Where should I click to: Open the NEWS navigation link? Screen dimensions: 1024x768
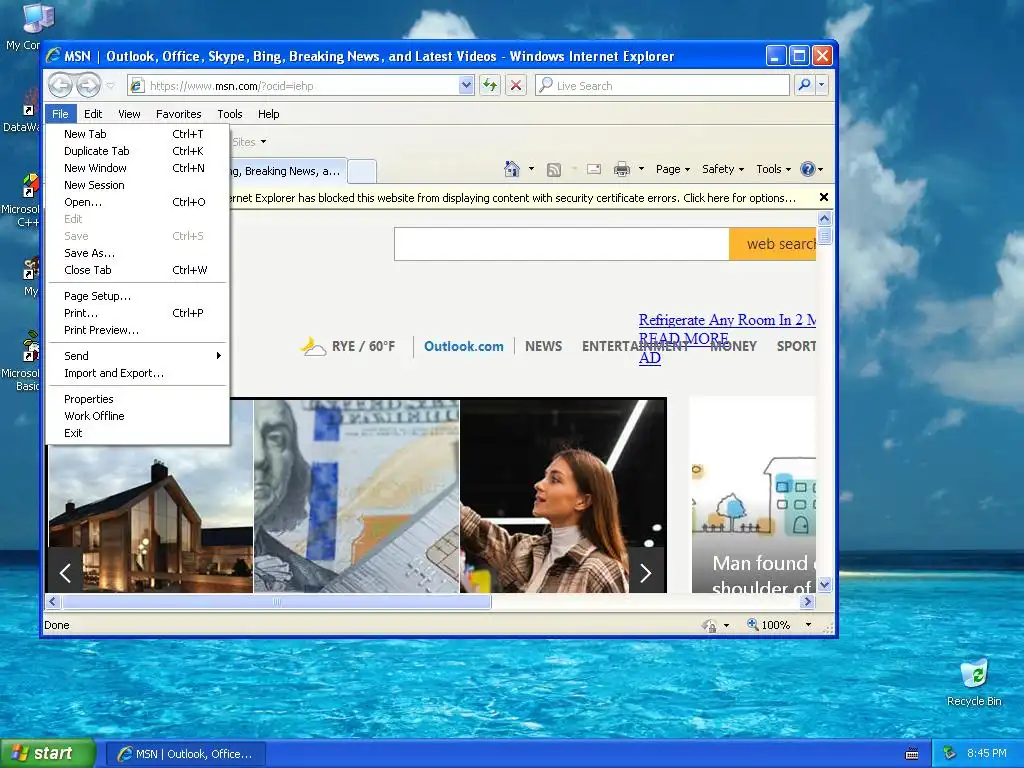pyautogui.click(x=543, y=346)
